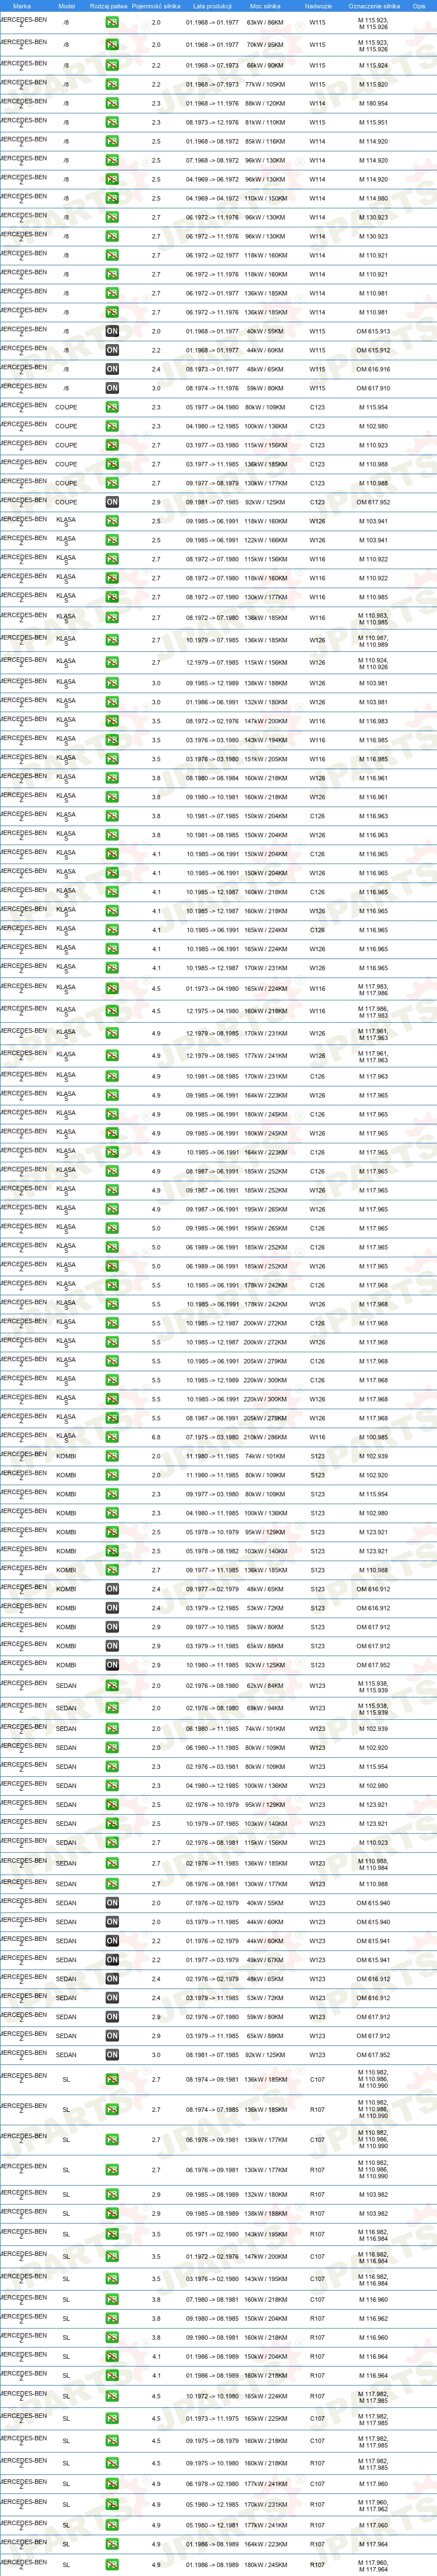Click petrol icon in the M 180.954 row
Image resolution: width=437 pixels, height=2576 pixels.
[x=112, y=104]
